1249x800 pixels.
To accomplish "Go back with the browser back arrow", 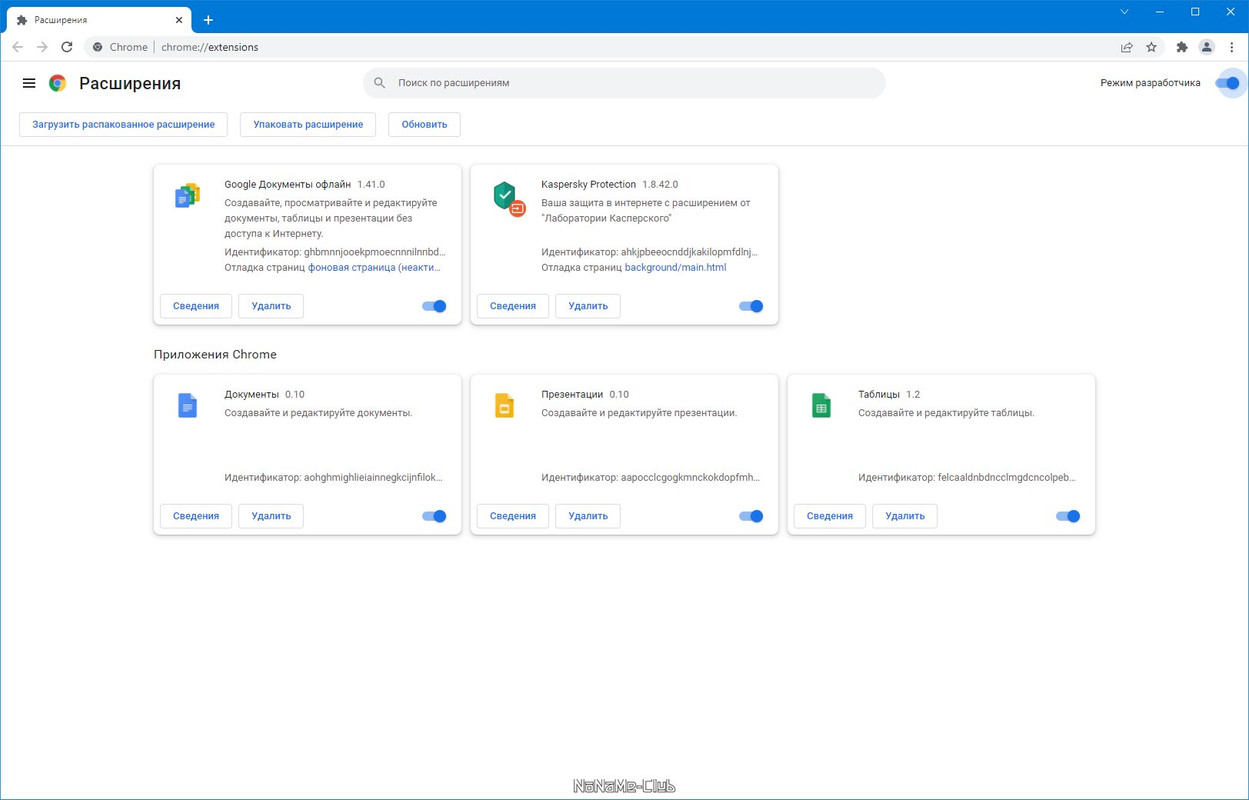I will point(17,47).
